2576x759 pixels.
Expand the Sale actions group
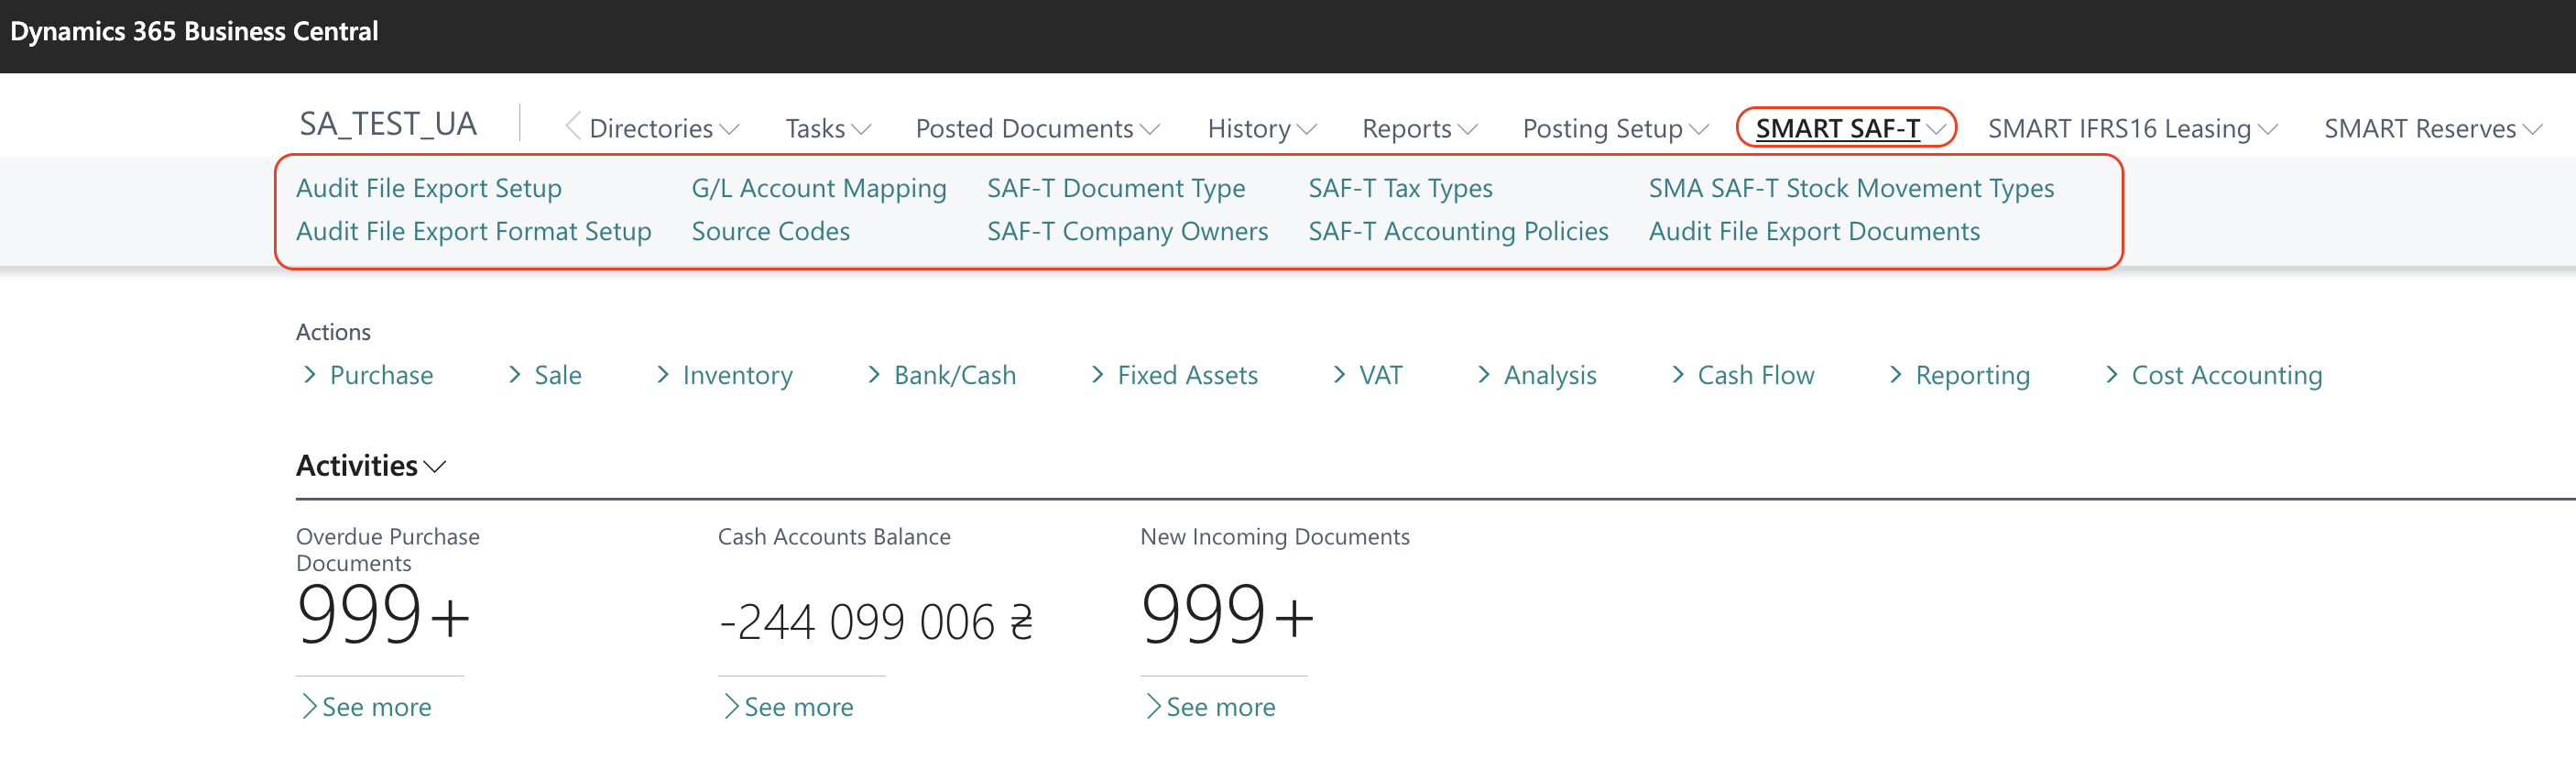tap(544, 375)
